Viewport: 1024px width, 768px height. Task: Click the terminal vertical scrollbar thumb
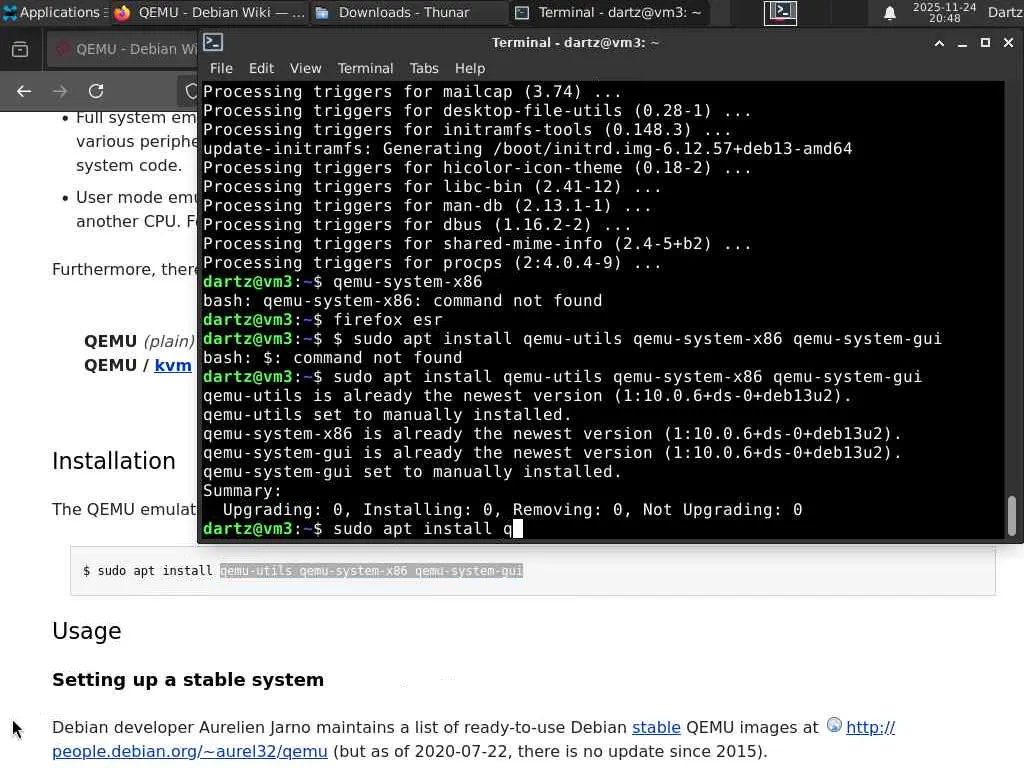click(x=1012, y=515)
